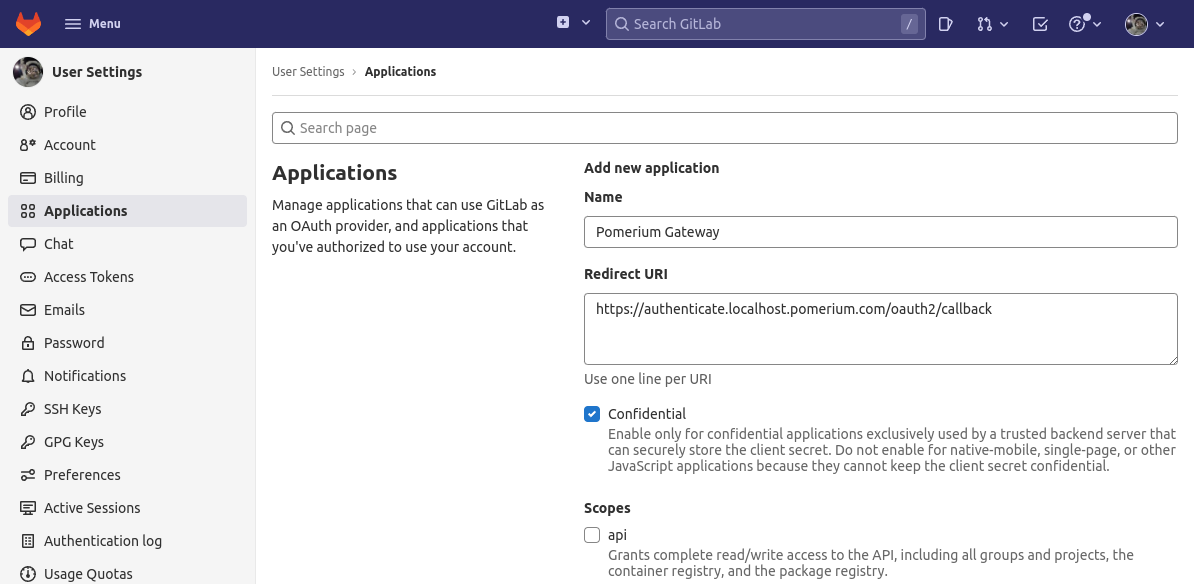1194x584 pixels.
Task: Expand the help menu chevron
Action: [1097, 23]
